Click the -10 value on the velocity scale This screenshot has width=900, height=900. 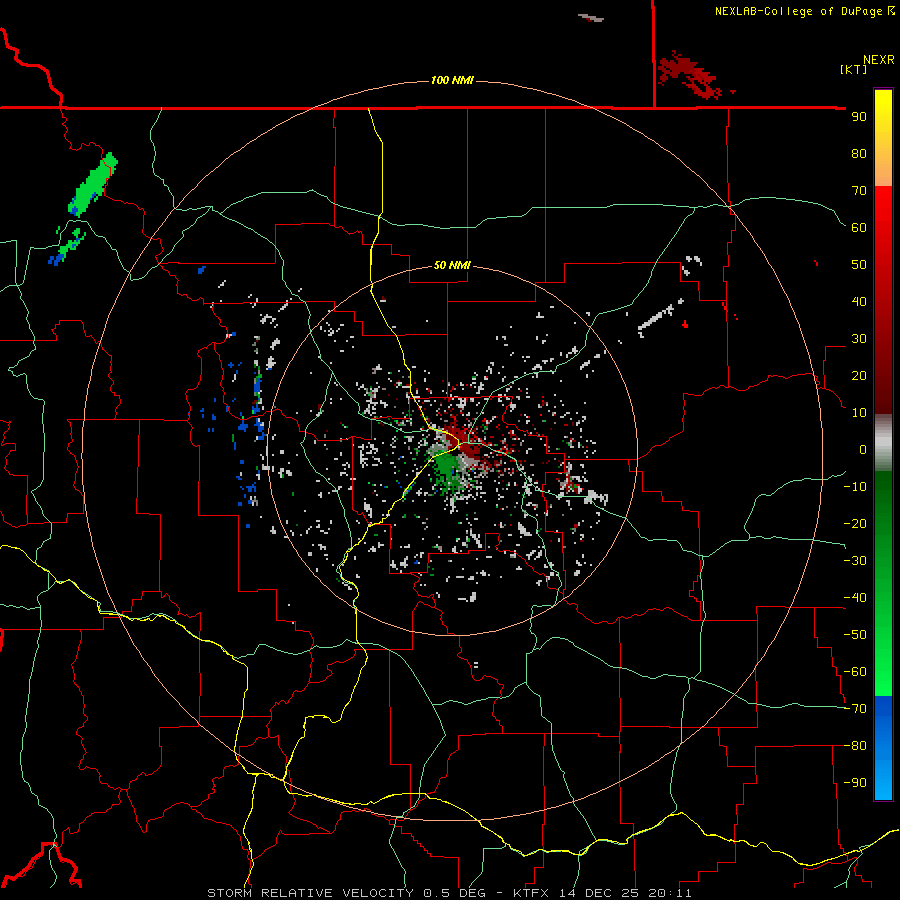pyautogui.click(x=855, y=487)
